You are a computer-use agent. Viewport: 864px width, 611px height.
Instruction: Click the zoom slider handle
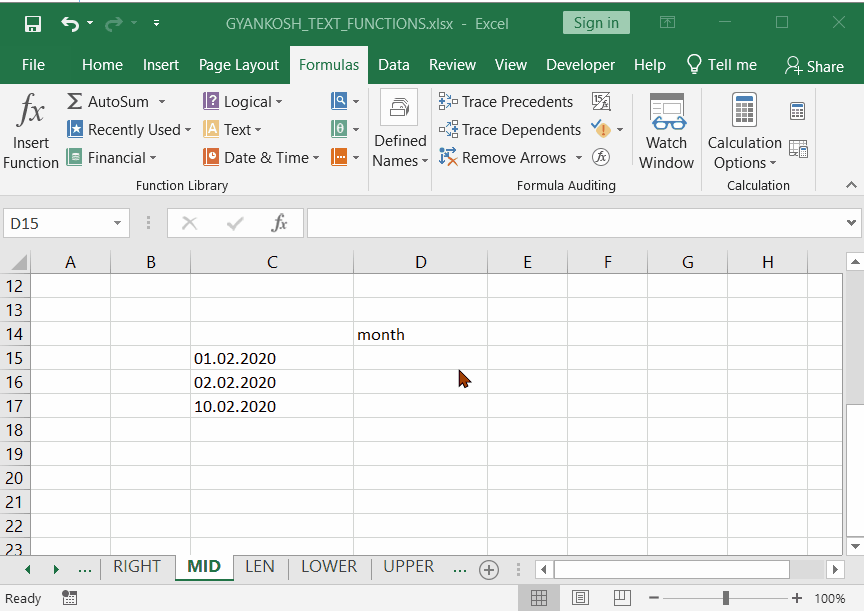click(726, 598)
